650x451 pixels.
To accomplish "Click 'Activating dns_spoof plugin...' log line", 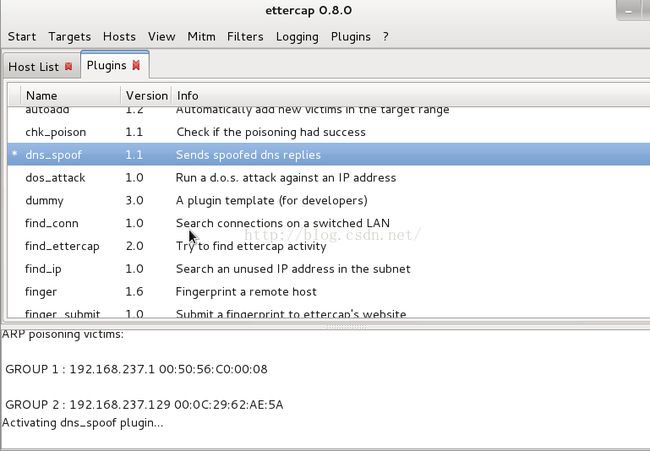I will point(82,423).
